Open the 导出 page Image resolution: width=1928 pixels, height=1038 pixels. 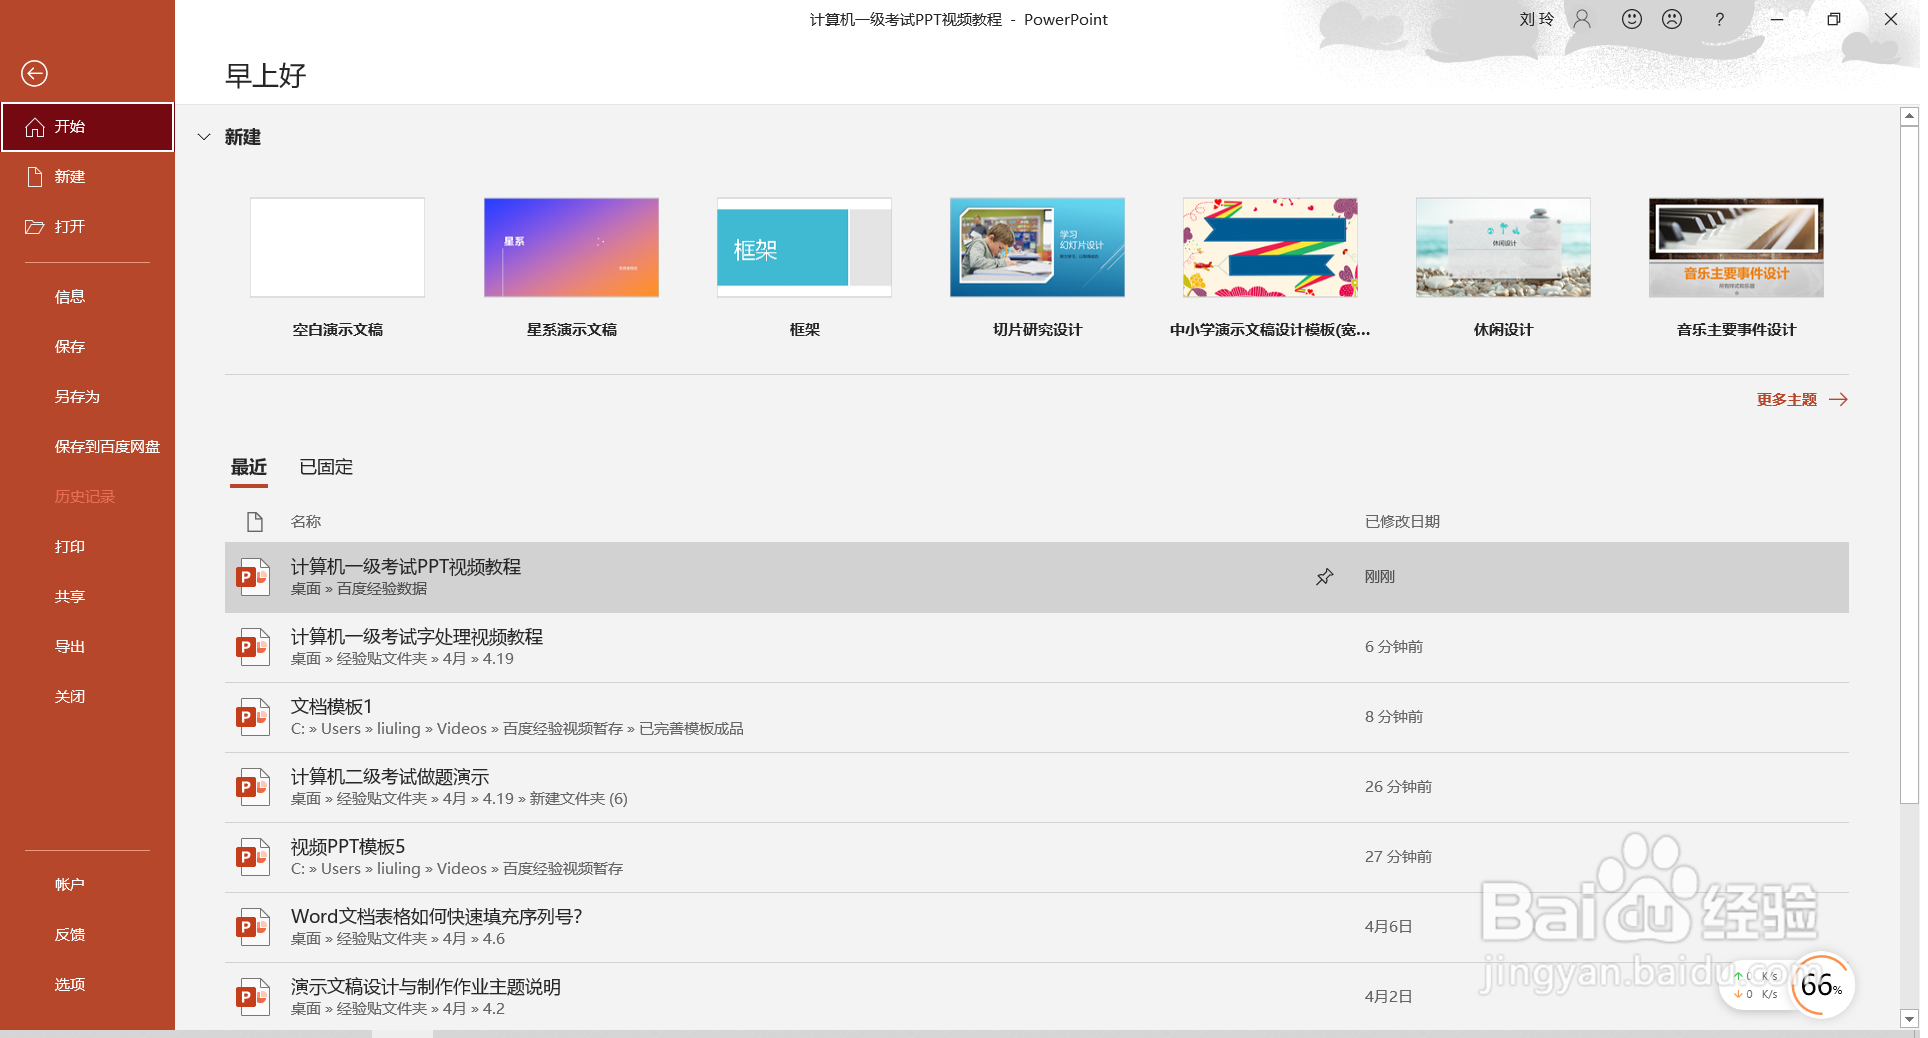pos(87,647)
